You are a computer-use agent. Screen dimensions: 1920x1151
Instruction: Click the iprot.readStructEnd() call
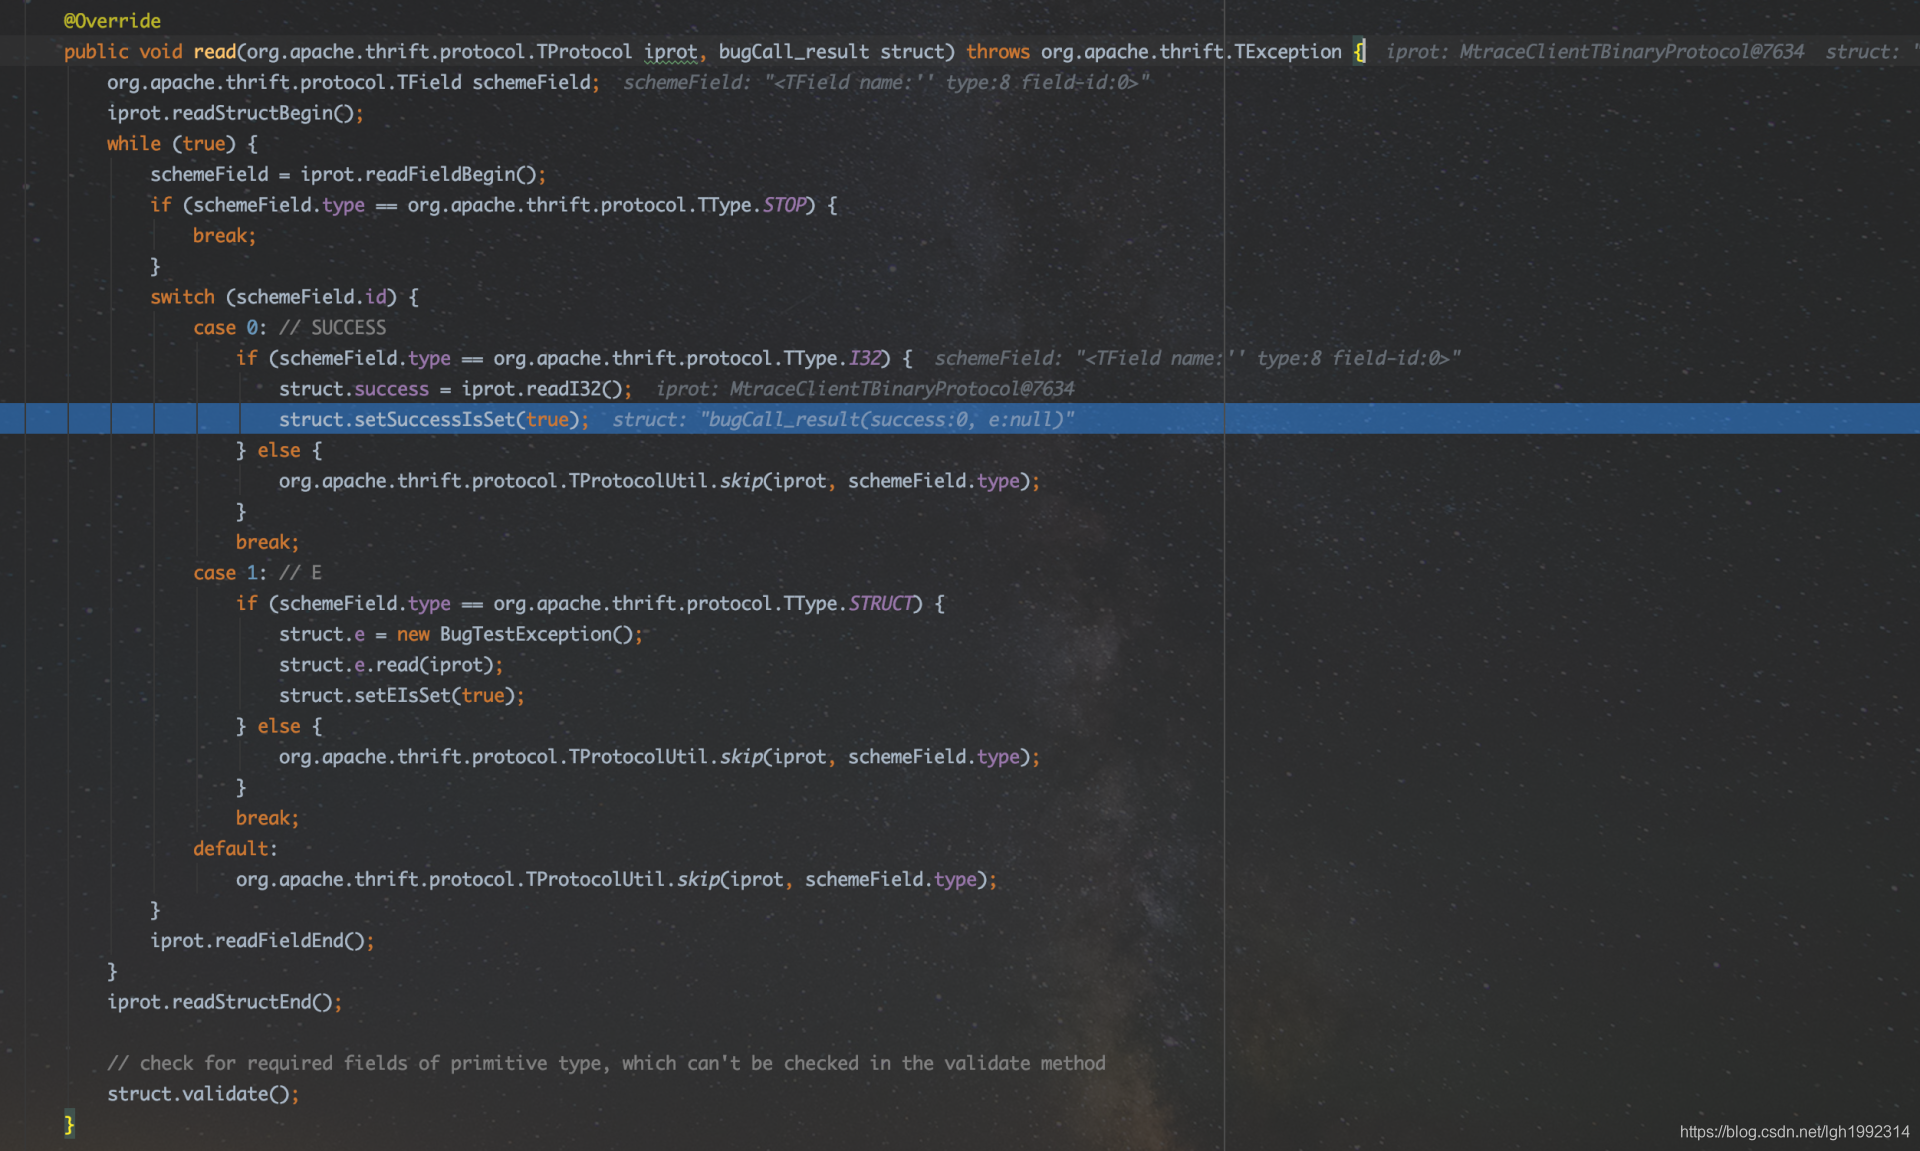224,1002
